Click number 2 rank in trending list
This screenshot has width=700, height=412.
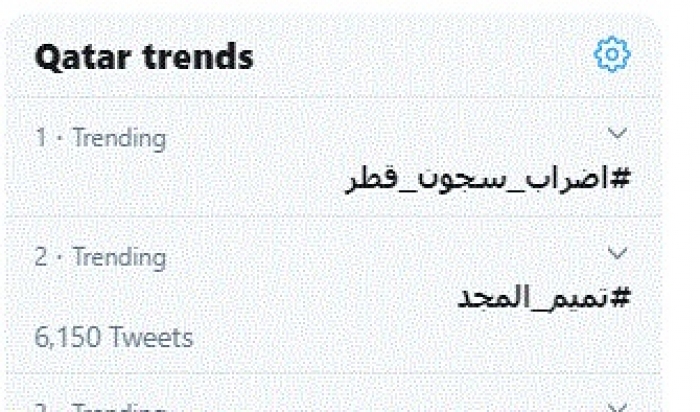pyautogui.click(x=41, y=257)
